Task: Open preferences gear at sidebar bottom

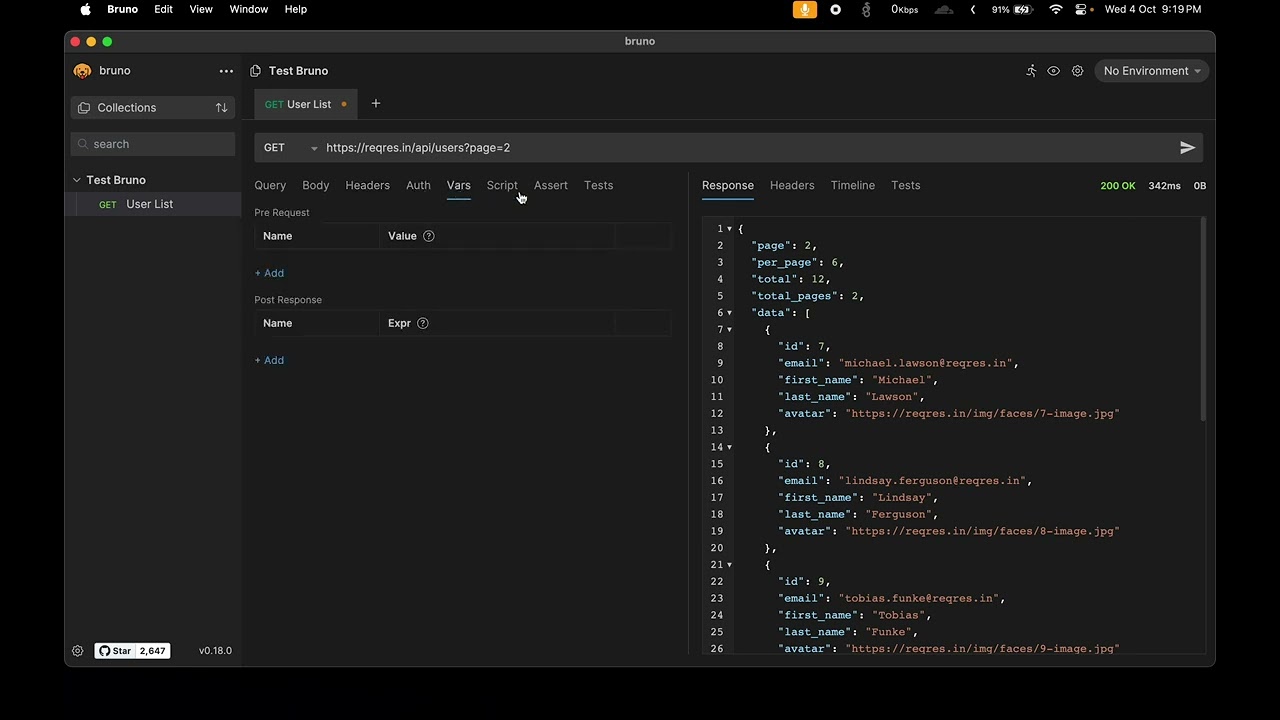Action: [x=77, y=651]
